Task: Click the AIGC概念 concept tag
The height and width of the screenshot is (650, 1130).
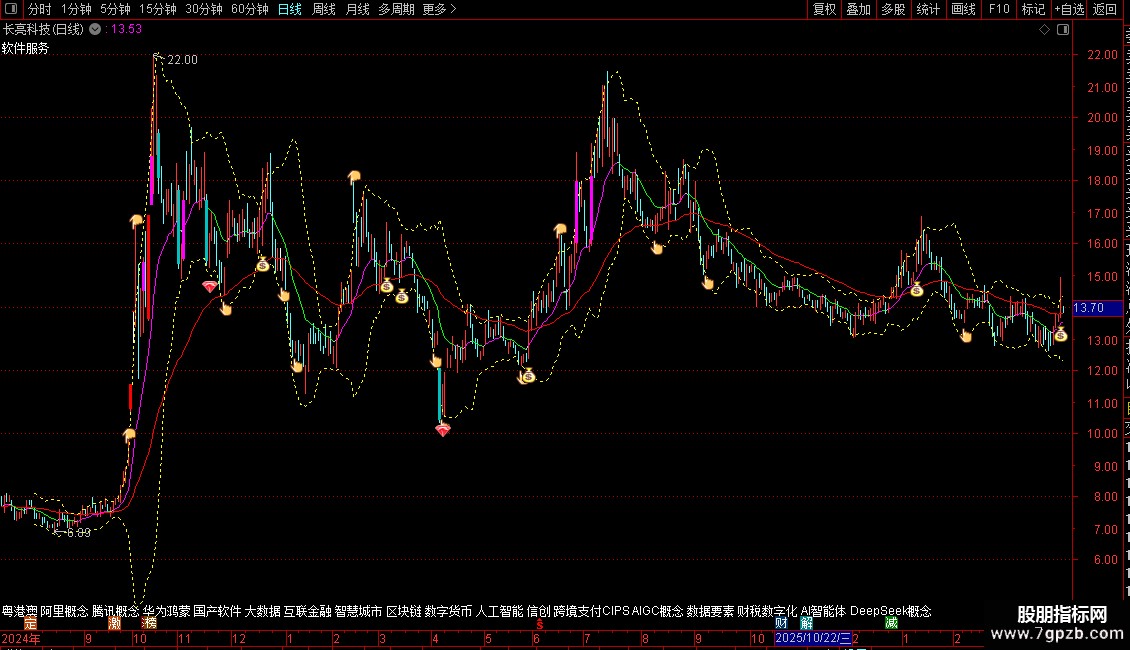Action: (657, 611)
